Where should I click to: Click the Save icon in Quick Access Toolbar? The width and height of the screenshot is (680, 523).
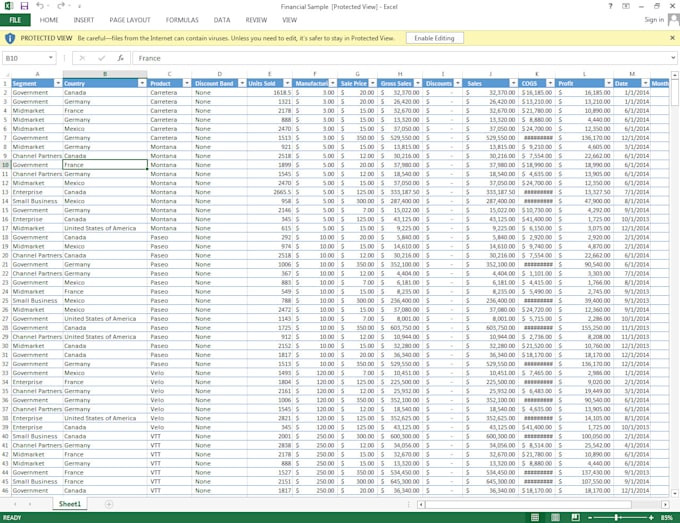coord(24,6)
